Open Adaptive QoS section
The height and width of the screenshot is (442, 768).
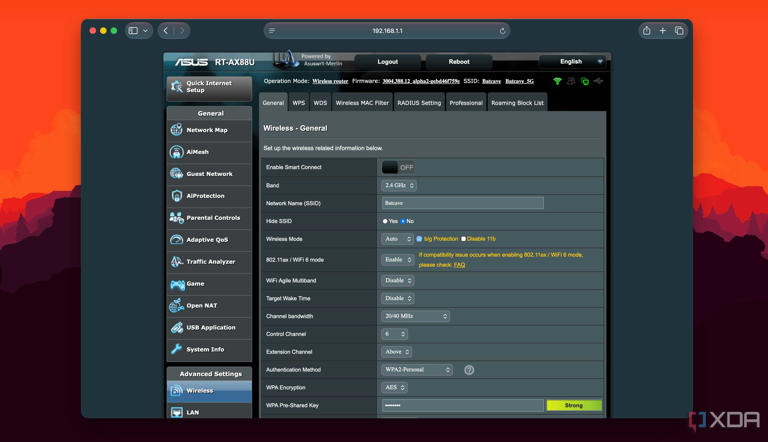(209, 240)
